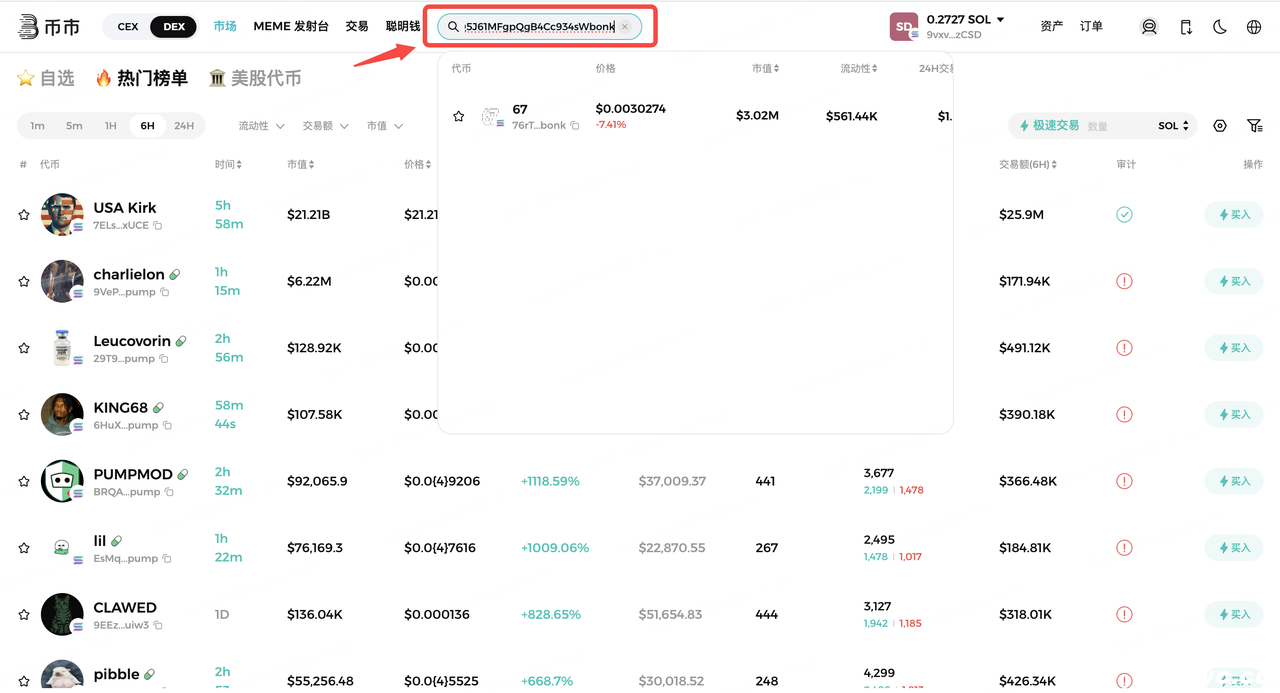Image resolution: width=1280 pixels, height=693 pixels.
Task: Open the filter funnel icon
Action: (x=1254, y=126)
